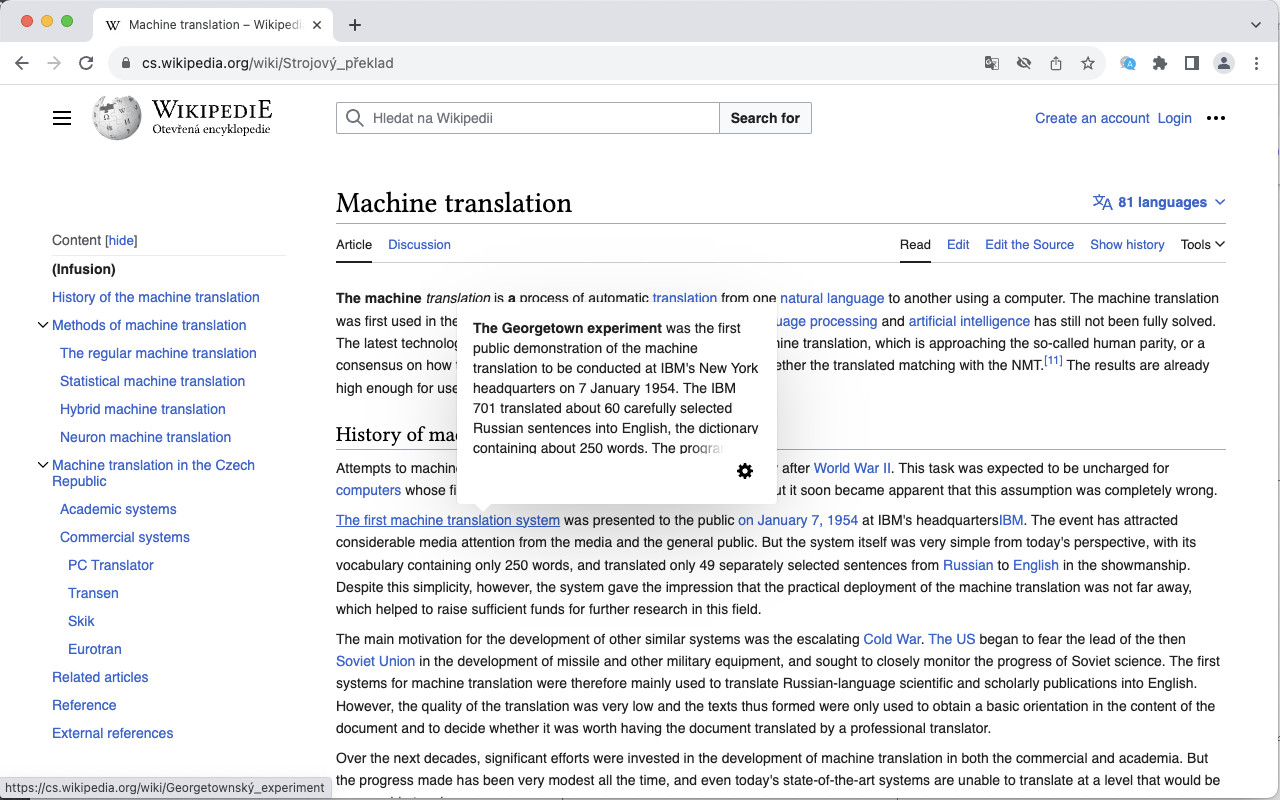
Task: Hide the table of contents
Action: pos(120,240)
